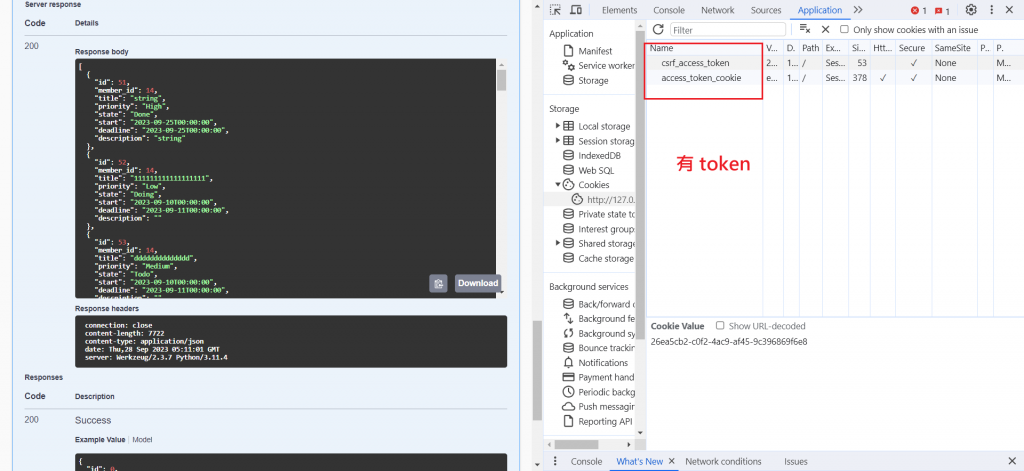Screen dimensions: 1024x471
Task: Expand the Session storage tree
Action: point(557,141)
